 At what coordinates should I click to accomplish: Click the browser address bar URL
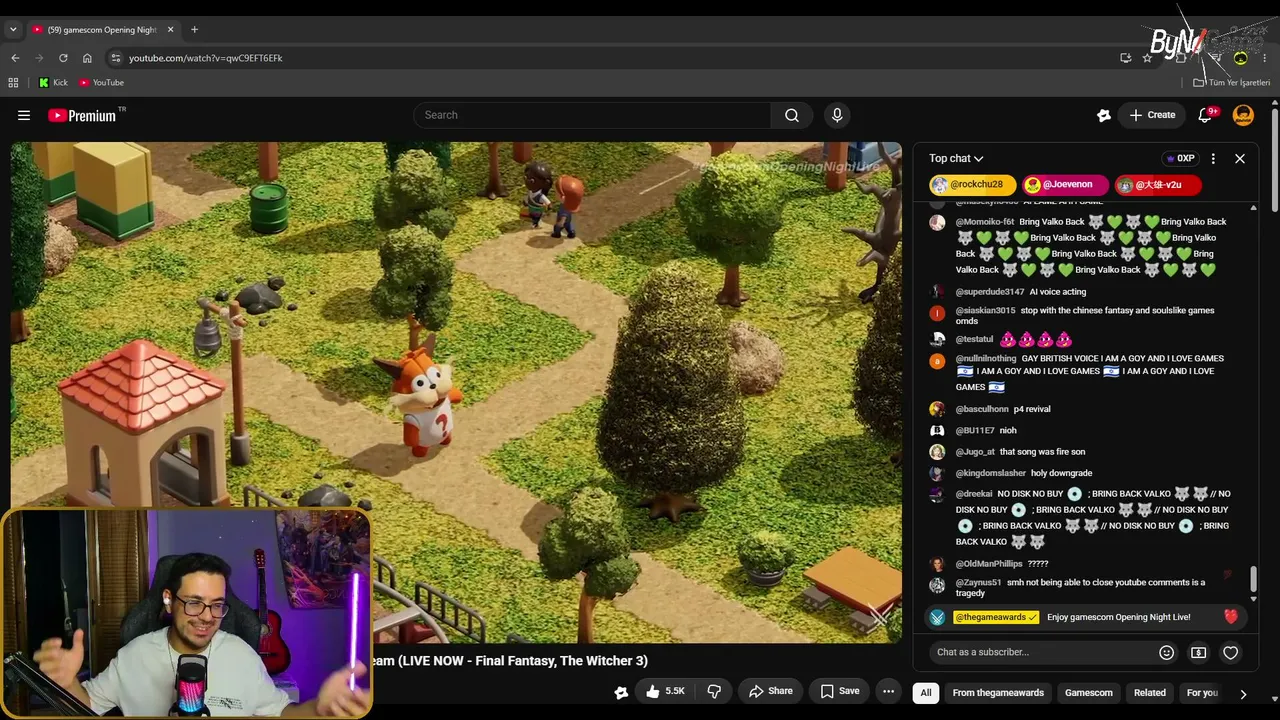coord(205,58)
